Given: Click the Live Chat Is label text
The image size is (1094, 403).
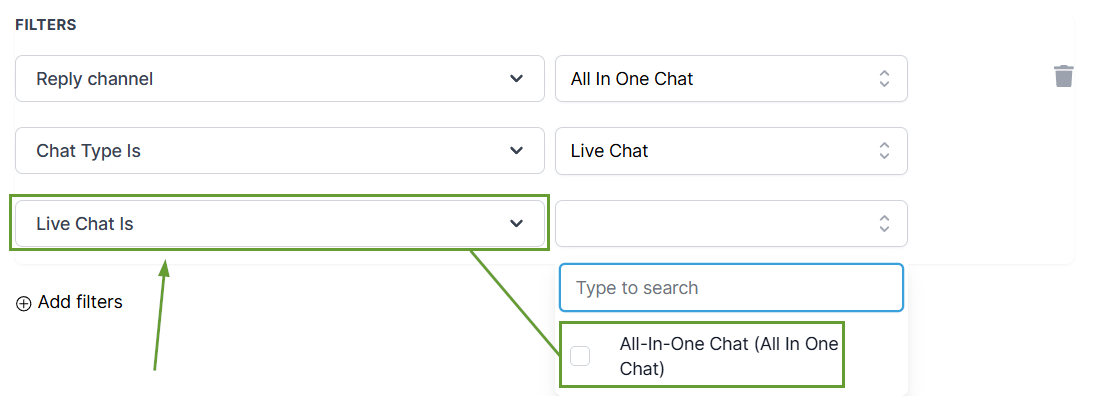Looking at the screenshot, I should tap(85, 224).
